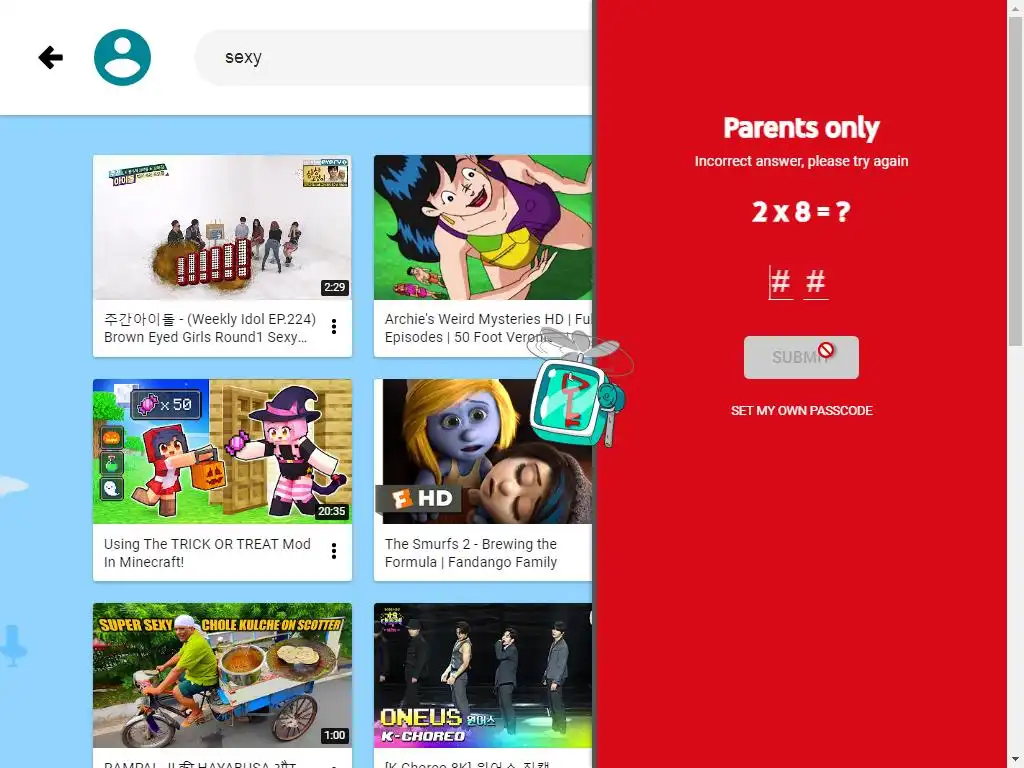Play the Trick or Treat Minecraft video
This screenshot has width=1024, height=768.
click(x=222, y=451)
